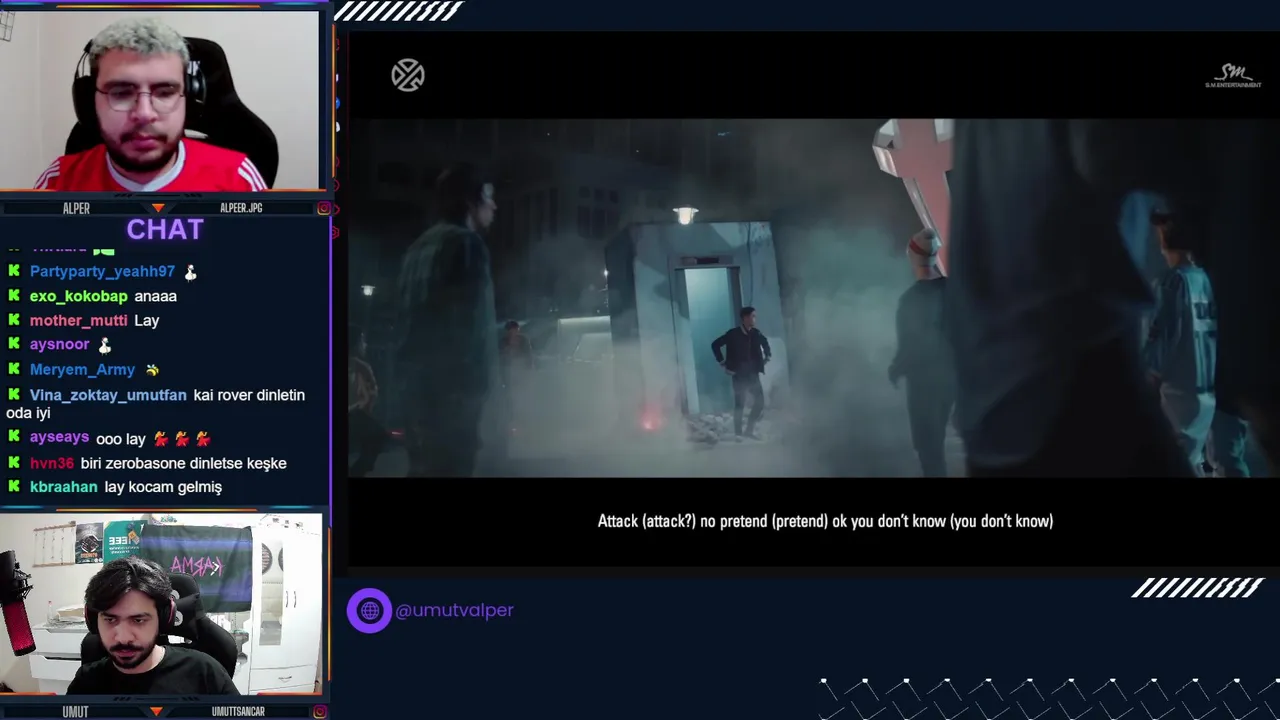Select the aysnoor username
This screenshot has width=1280, height=720.
point(60,344)
